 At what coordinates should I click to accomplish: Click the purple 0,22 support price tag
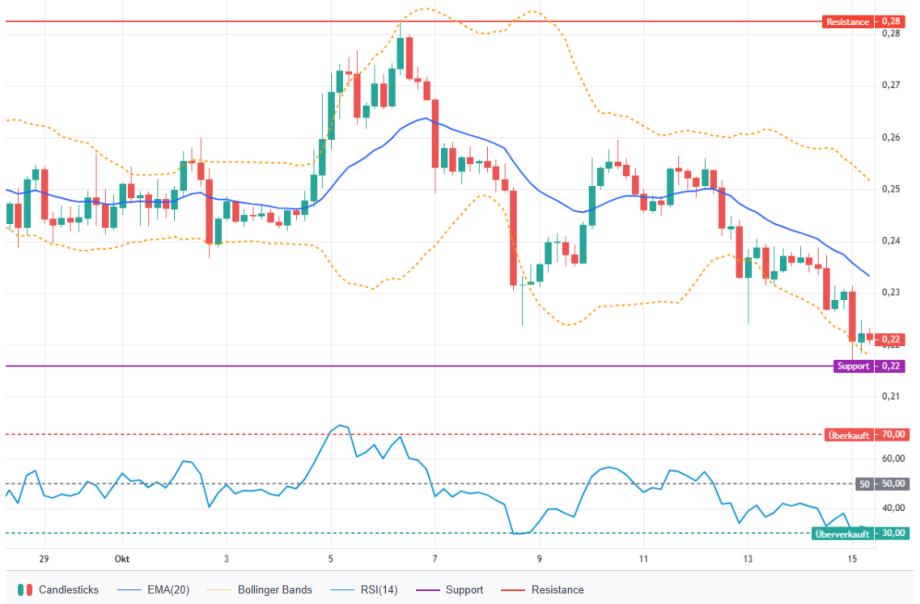click(x=891, y=366)
